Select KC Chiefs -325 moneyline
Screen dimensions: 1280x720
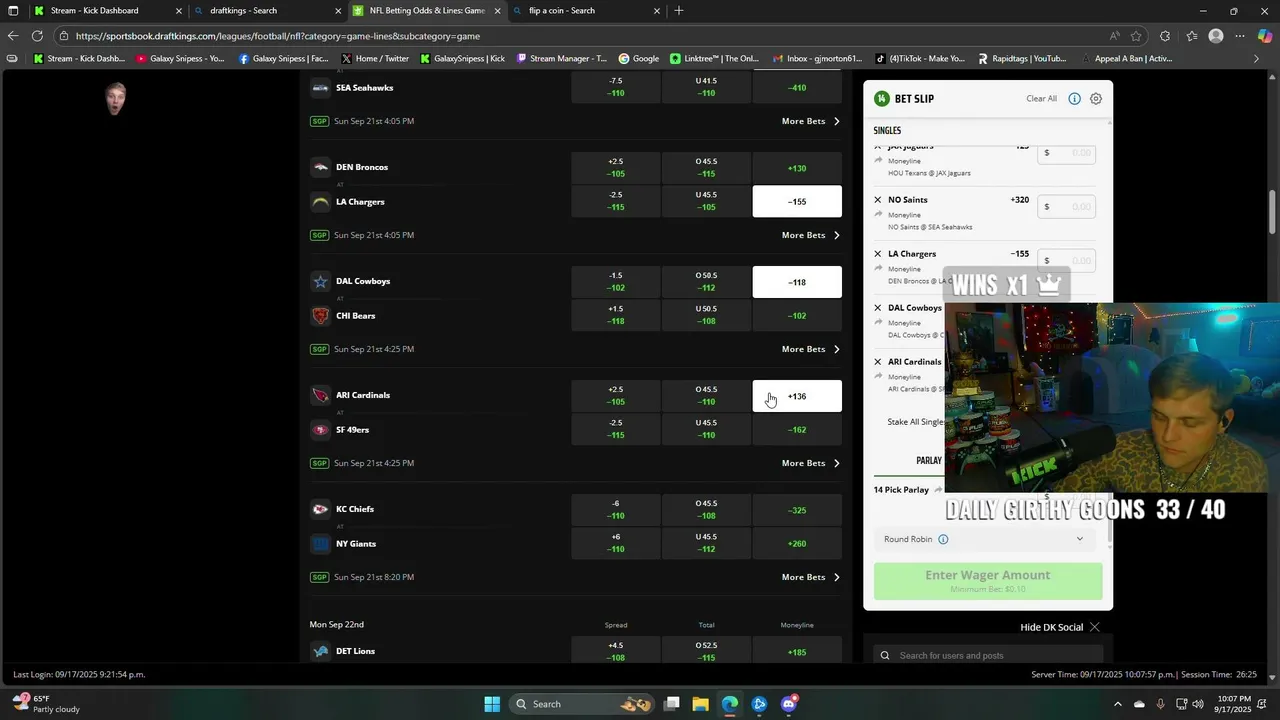pyautogui.click(x=797, y=510)
